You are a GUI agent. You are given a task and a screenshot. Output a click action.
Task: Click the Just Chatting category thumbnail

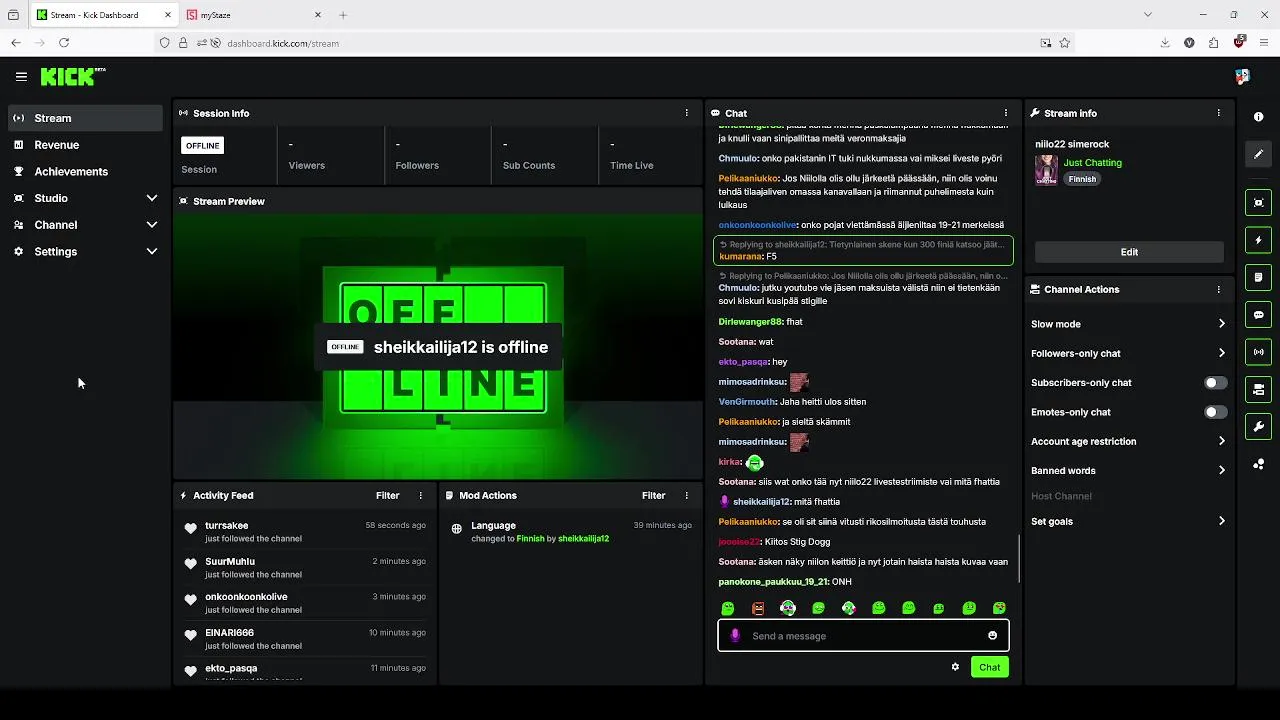1046,170
